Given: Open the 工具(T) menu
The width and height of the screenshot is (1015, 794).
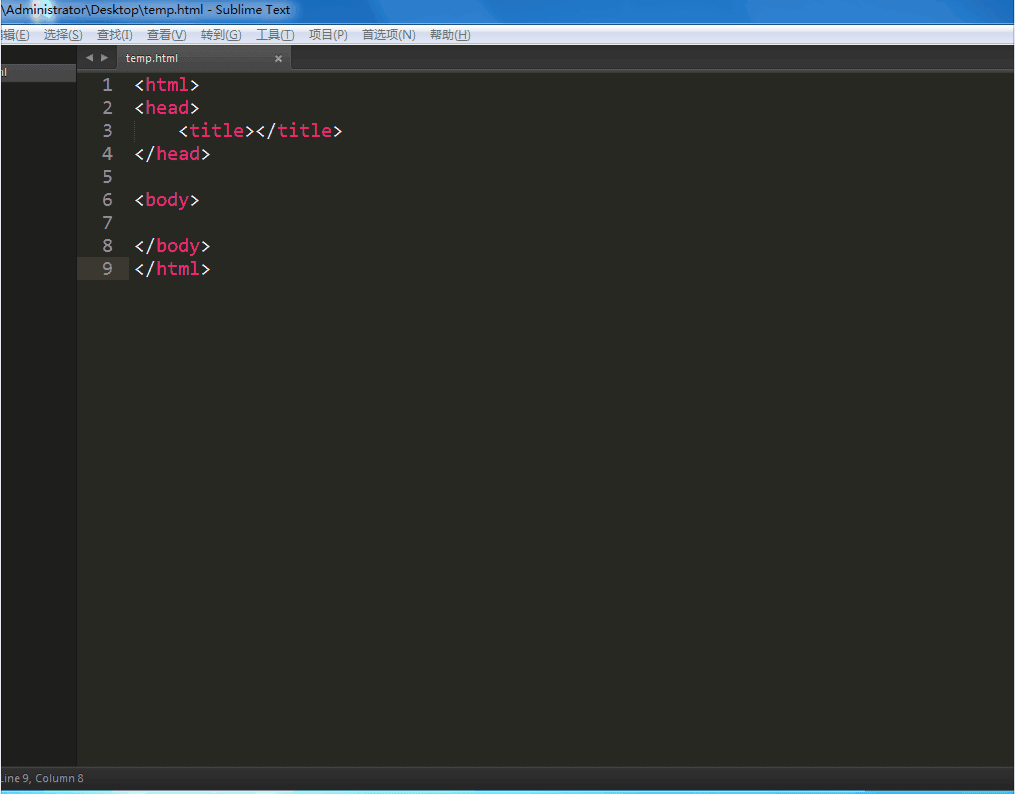Looking at the screenshot, I should pyautogui.click(x=274, y=35).
